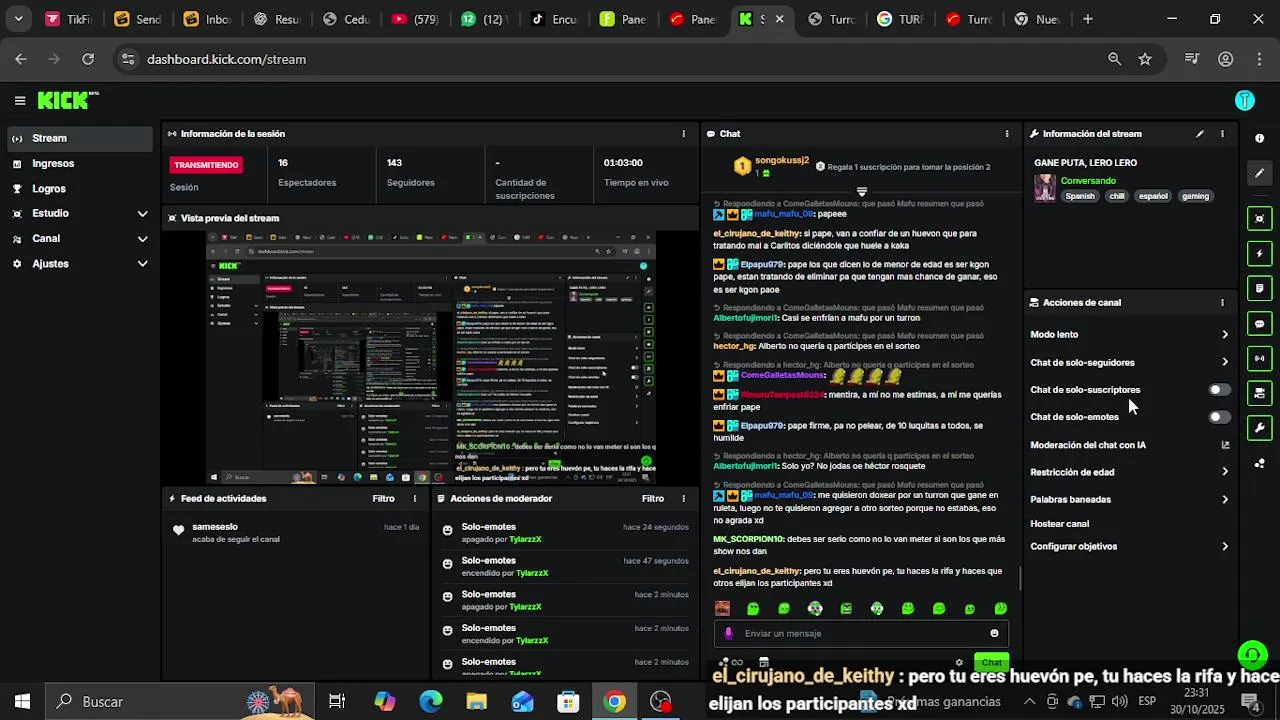Insert the first face emote in emote row
The height and width of the screenshot is (720, 1280).
tap(723, 608)
